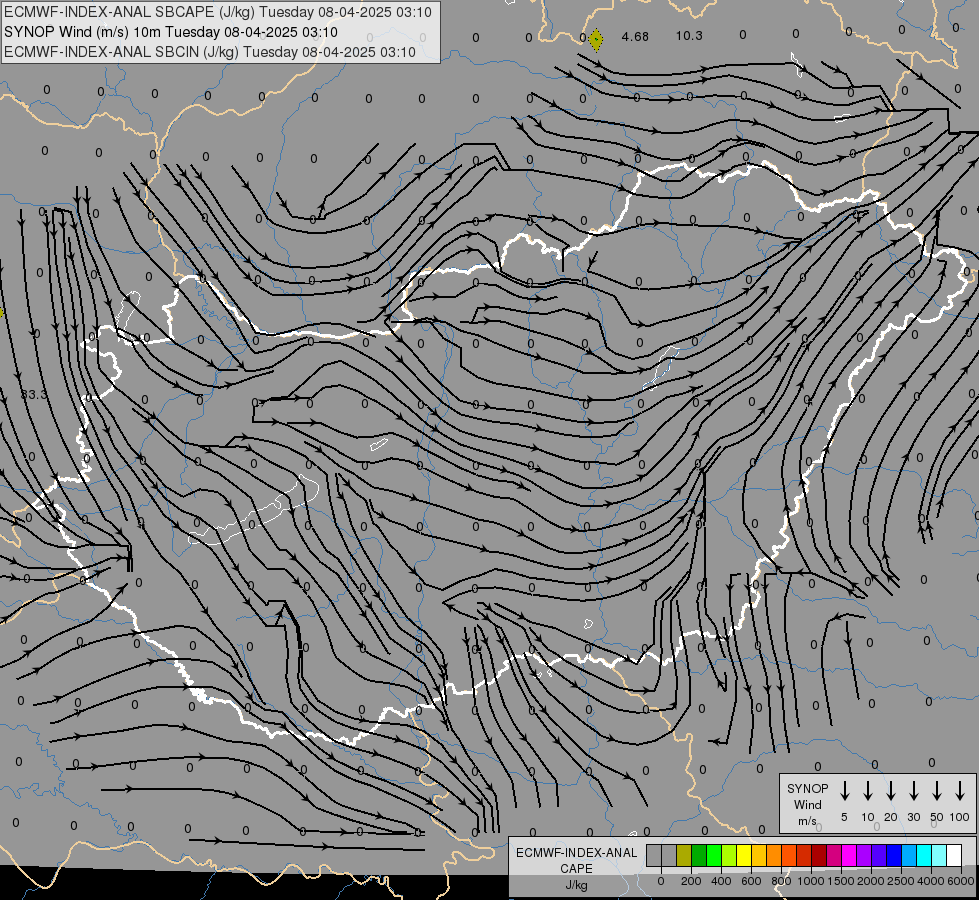Select the wind arrow above the 10 label
Image resolution: width=979 pixels, height=900 pixels.
[x=868, y=791]
